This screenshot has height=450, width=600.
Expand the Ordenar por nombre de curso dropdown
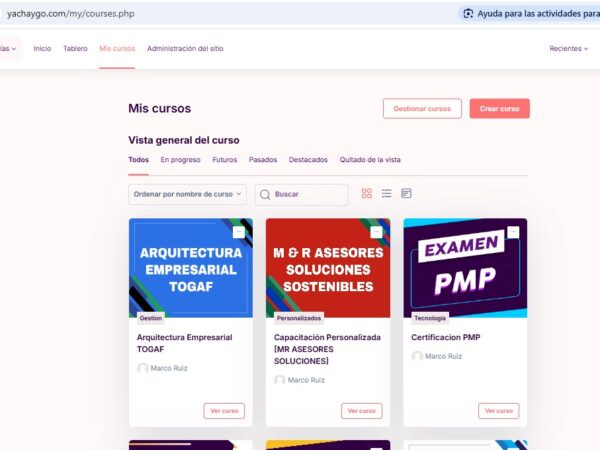click(x=188, y=194)
